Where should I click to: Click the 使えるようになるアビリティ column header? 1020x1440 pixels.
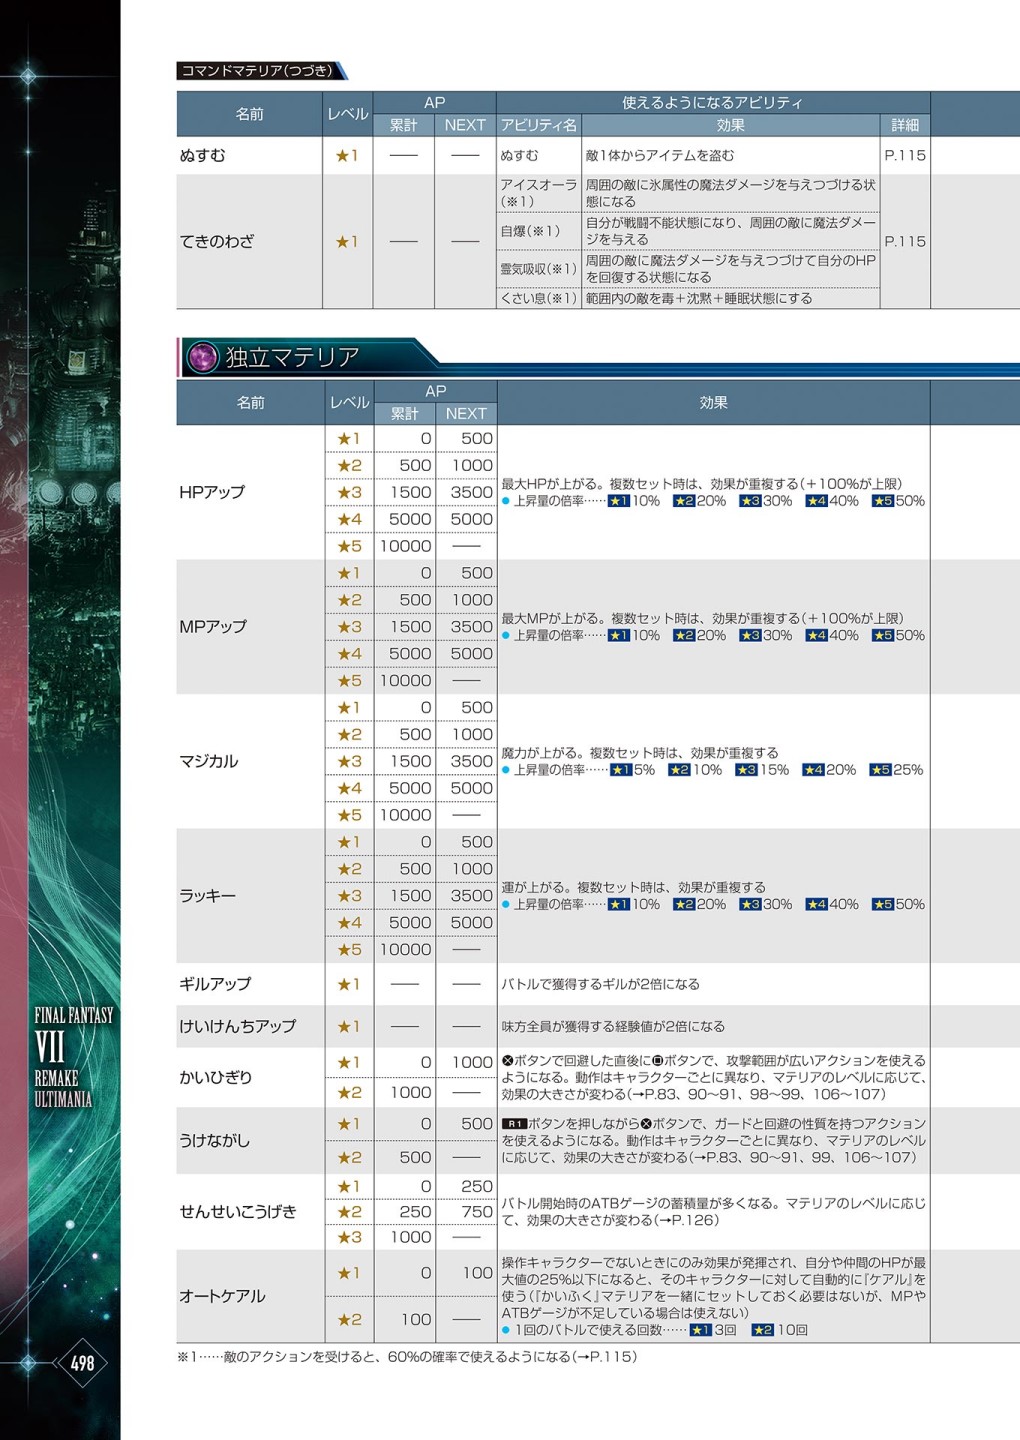712,103
